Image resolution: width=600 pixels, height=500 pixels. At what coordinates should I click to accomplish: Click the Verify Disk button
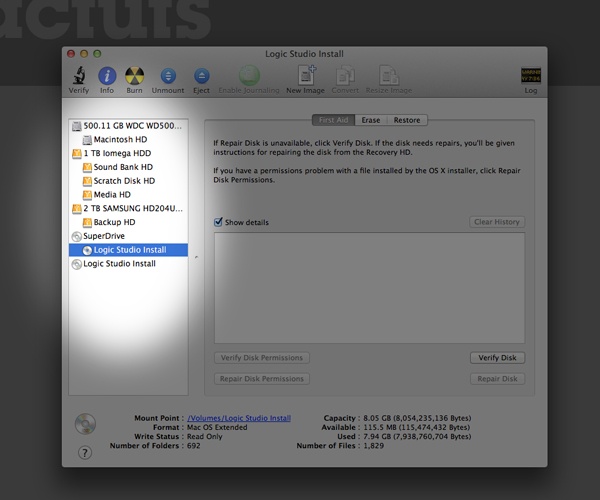point(497,358)
